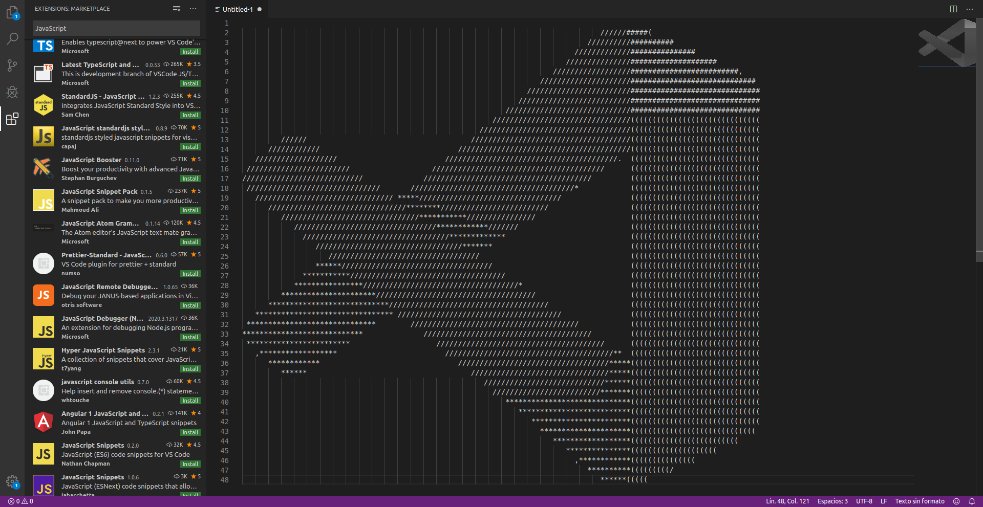
Task: Click the JavaScript search field in Extensions
Action: pyautogui.click(x=117, y=28)
